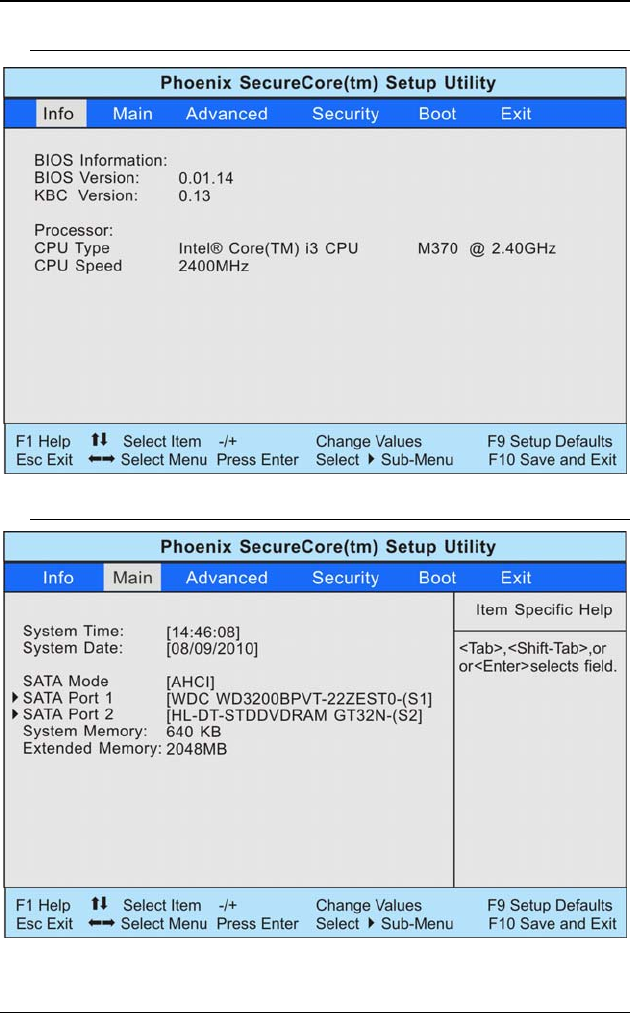The height and width of the screenshot is (1013, 630).
Task: Click the System Date field [08/09/2010]
Action: tap(212, 649)
